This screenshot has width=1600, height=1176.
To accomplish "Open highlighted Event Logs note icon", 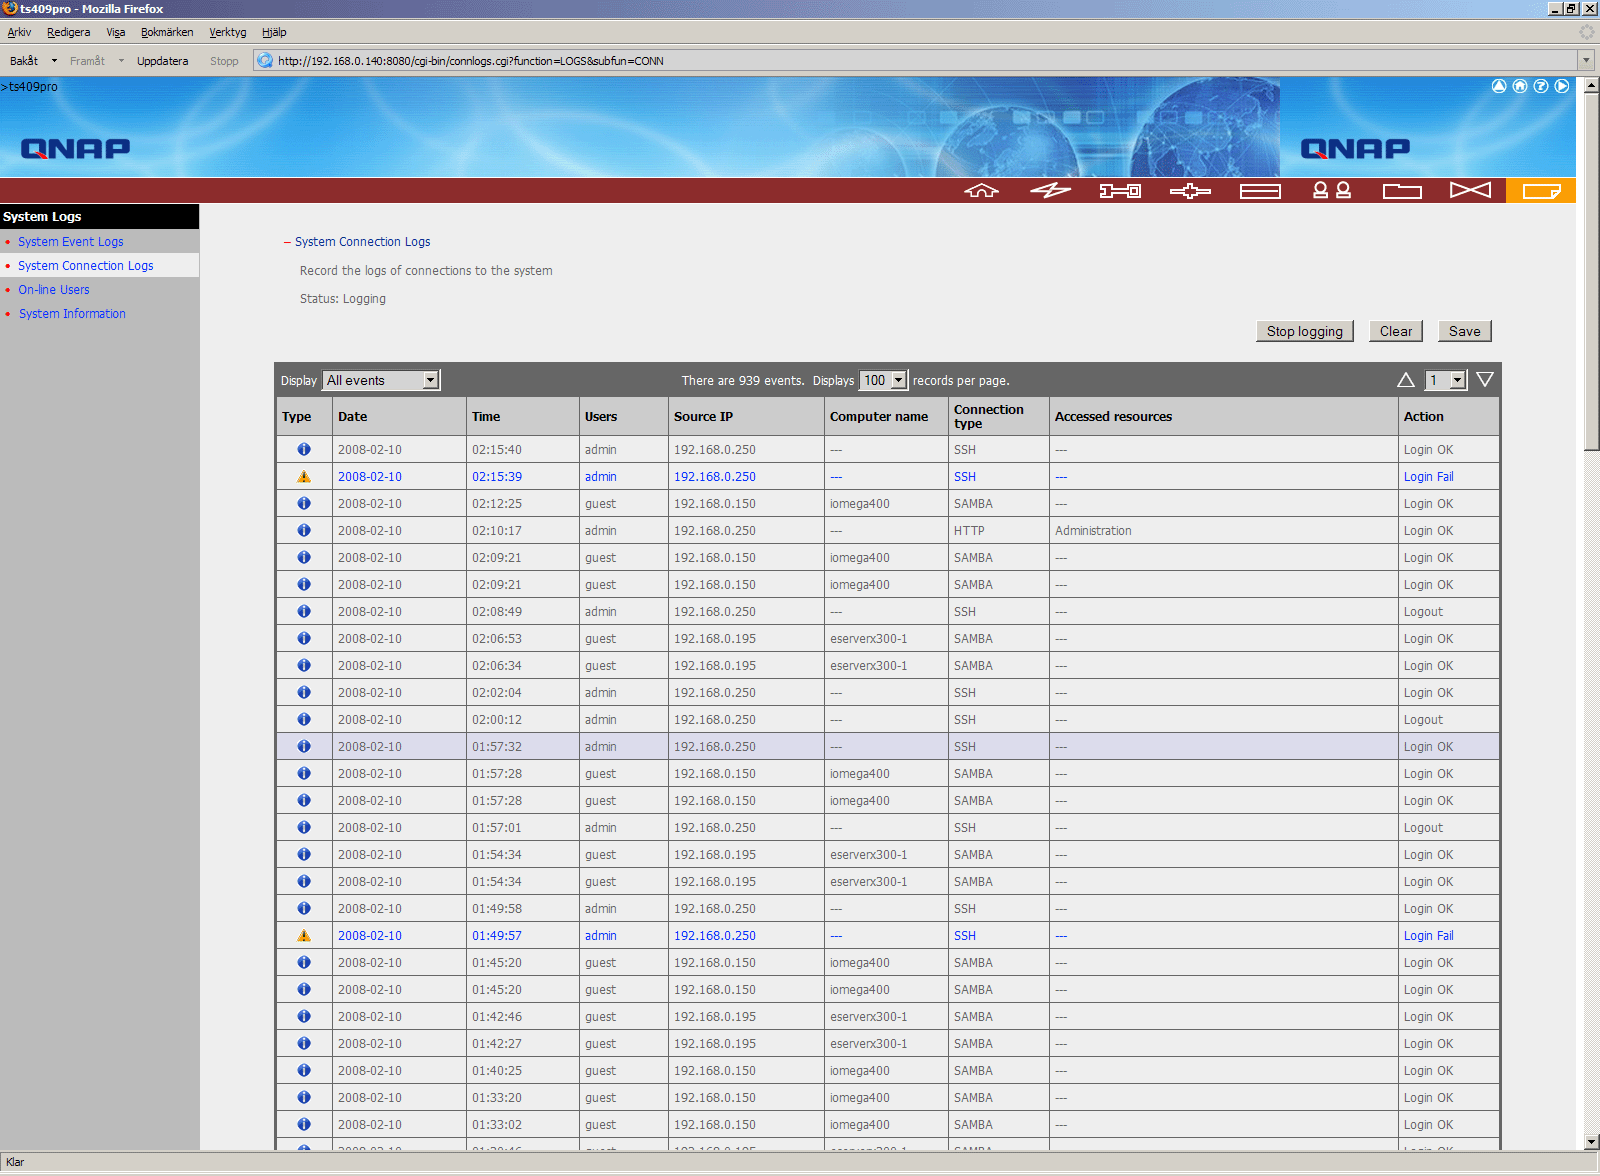I will coord(1541,190).
